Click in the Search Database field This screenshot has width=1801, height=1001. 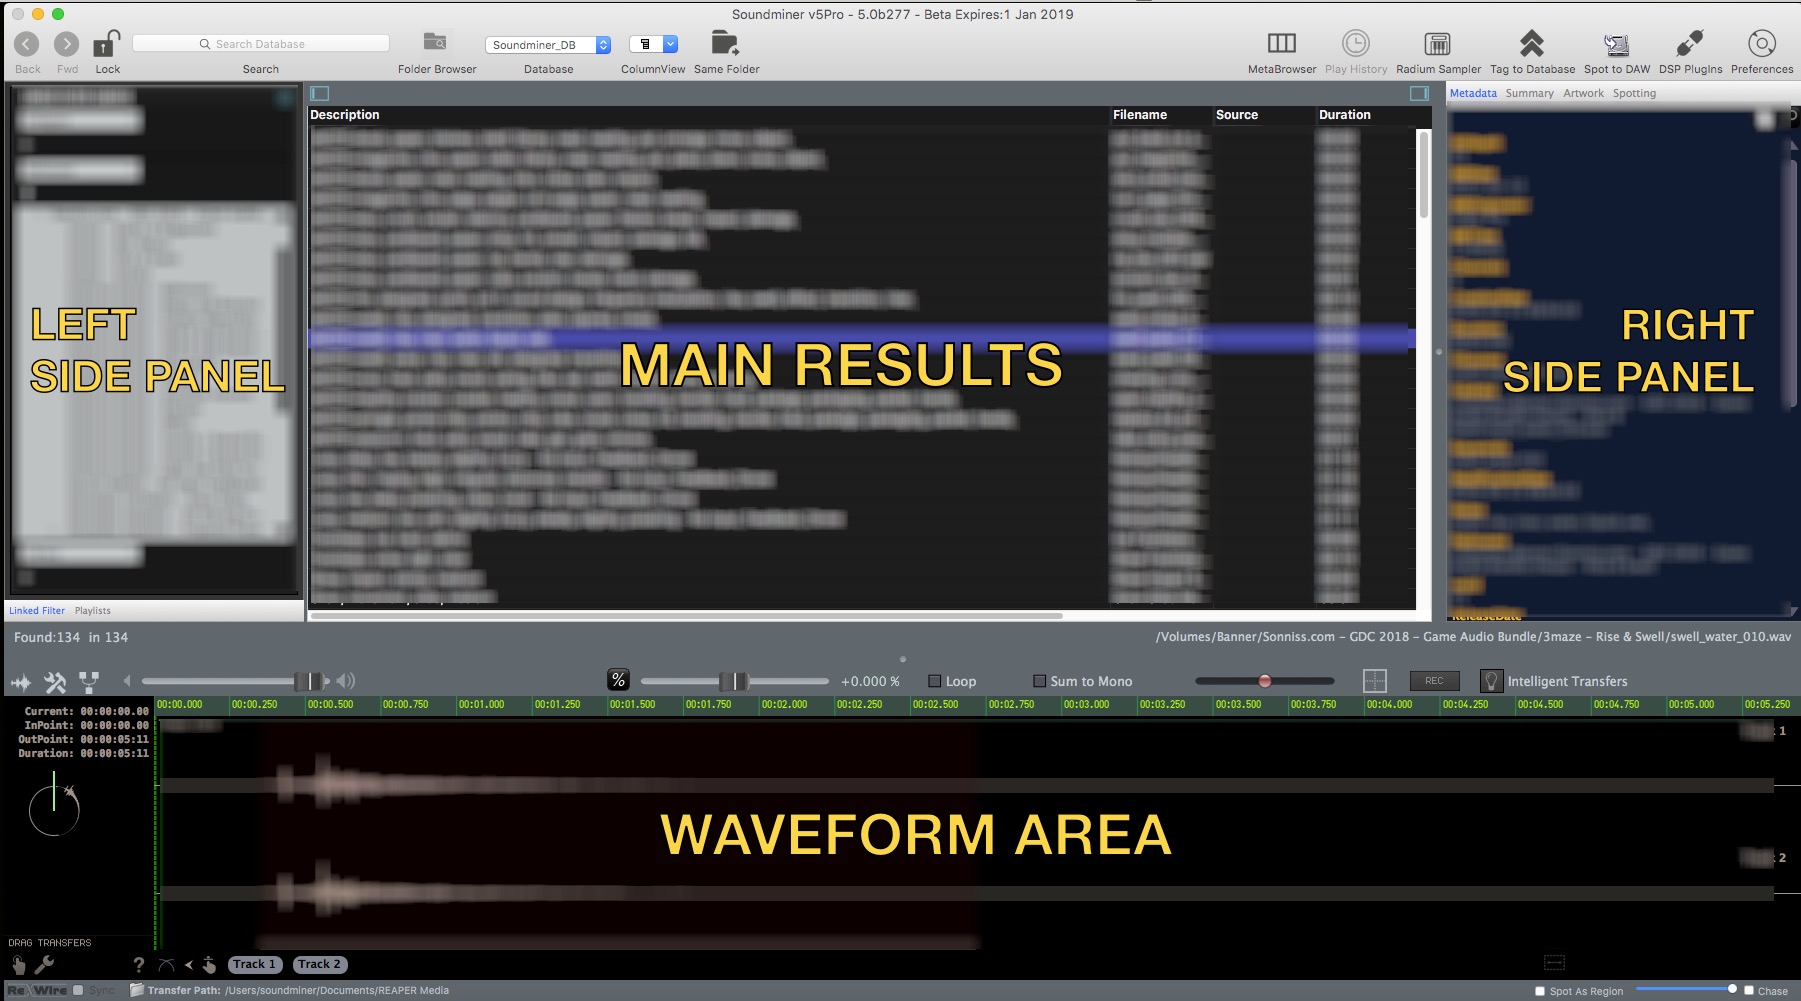pos(260,44)
